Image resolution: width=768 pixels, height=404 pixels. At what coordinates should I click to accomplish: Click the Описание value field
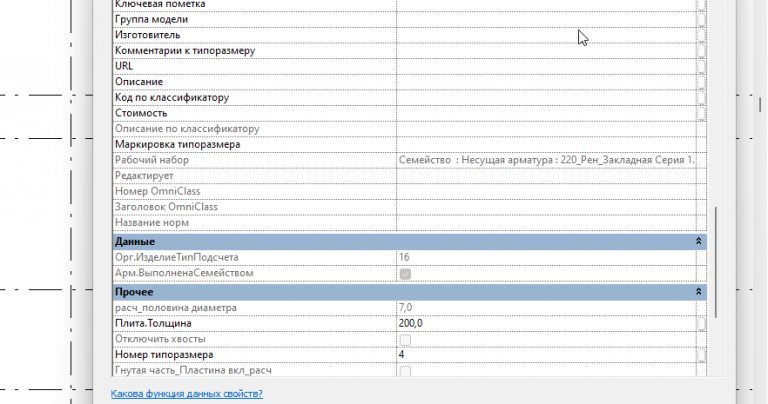[x=546, y=82]
